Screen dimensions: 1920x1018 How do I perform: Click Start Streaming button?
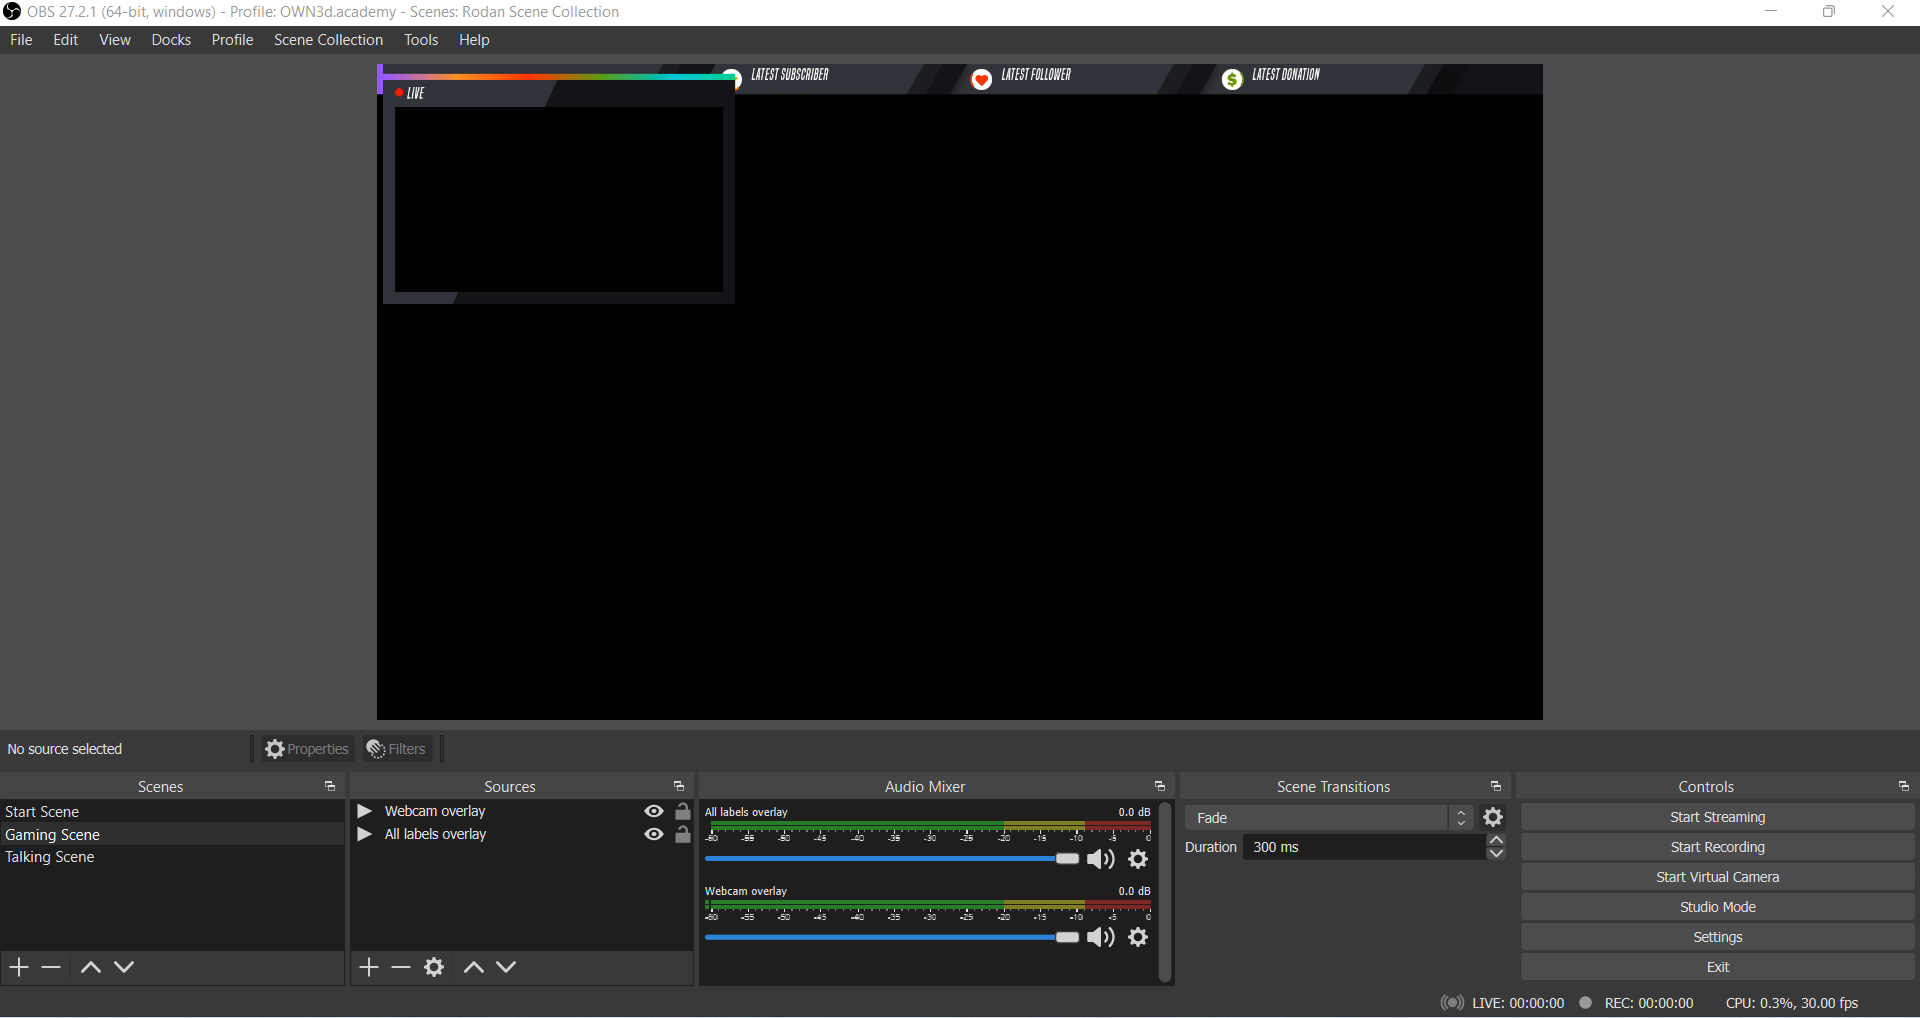[1717, 817]
